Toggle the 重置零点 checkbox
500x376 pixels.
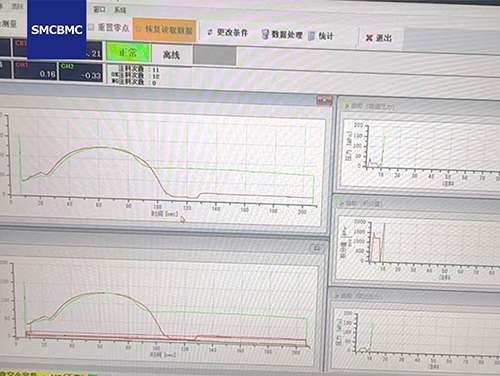(x=91, y=27)
